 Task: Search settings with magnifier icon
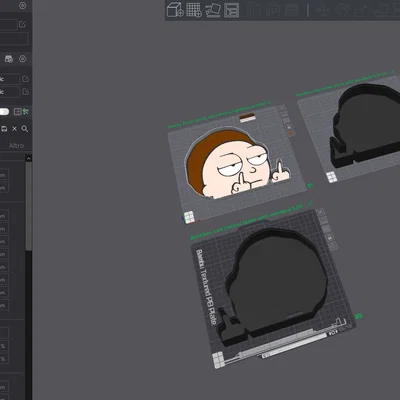[25, 129]
